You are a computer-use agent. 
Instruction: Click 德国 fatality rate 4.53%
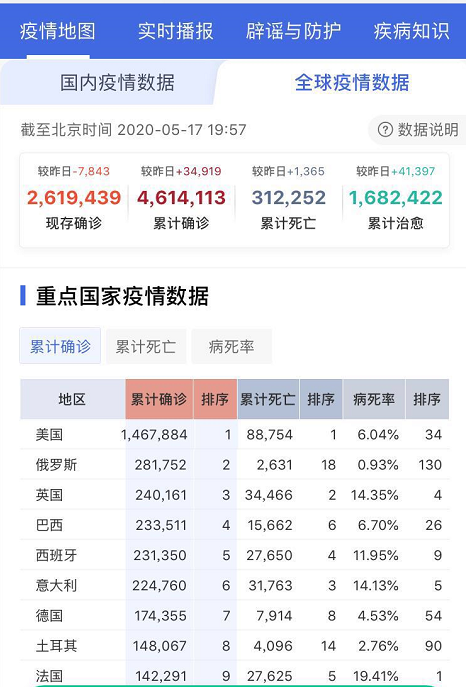tap(378, 616)
